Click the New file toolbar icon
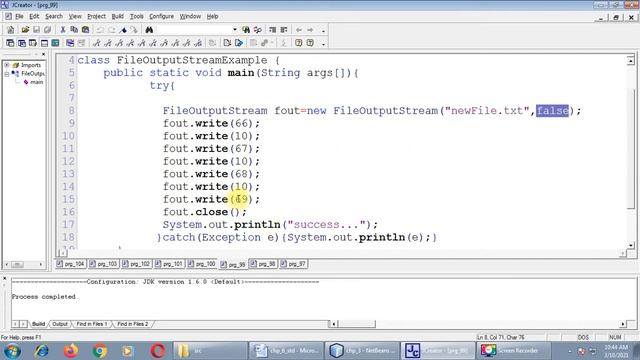The height and width of the screenshot is (360, 640). [11, 30]
